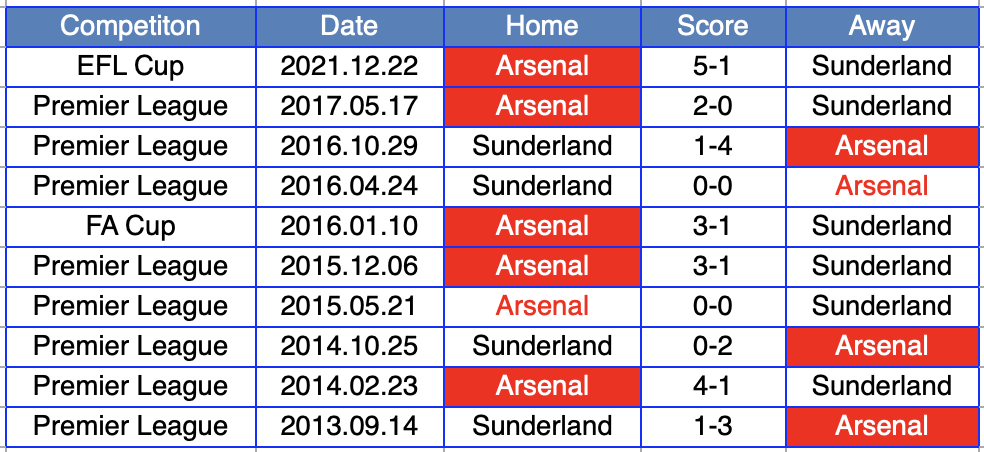Select the 1-3 score cell
The width and height of the screenshot is (984, 452).
tap(712, 426)
